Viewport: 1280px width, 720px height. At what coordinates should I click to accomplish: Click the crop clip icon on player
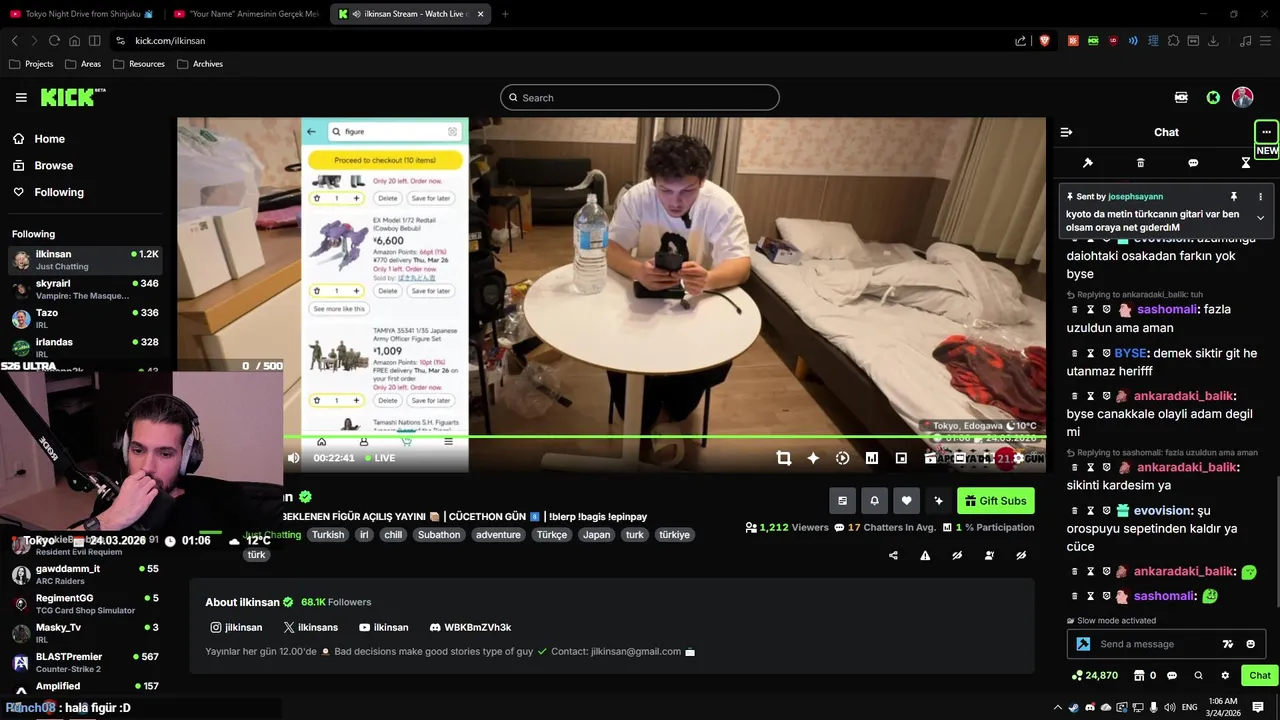coord(783,458)
